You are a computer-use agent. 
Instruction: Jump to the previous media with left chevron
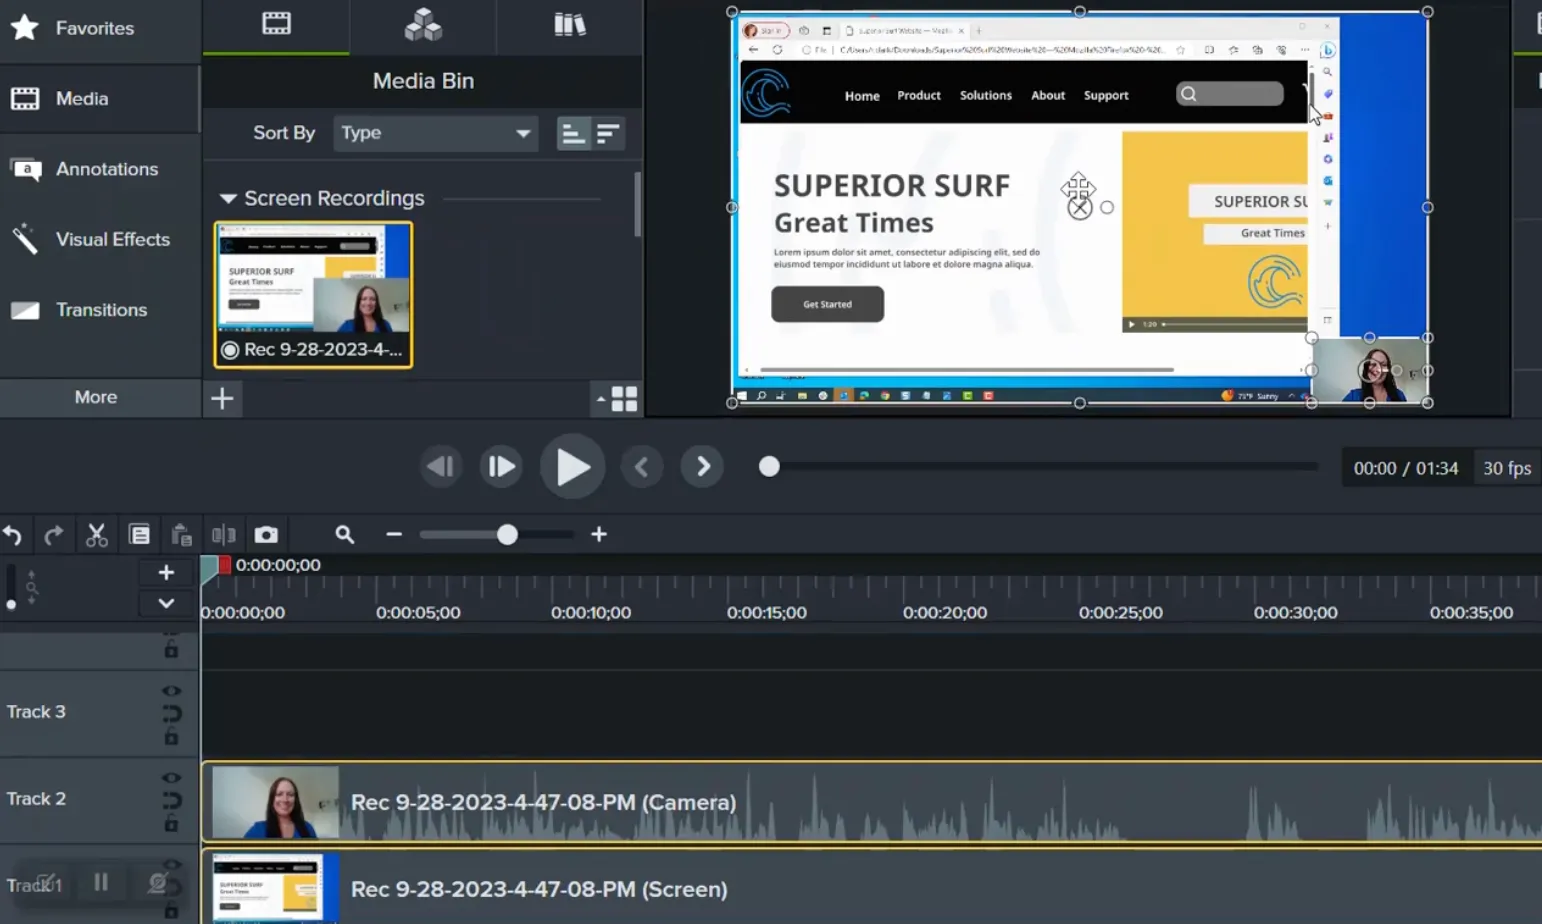click(642, 467)
